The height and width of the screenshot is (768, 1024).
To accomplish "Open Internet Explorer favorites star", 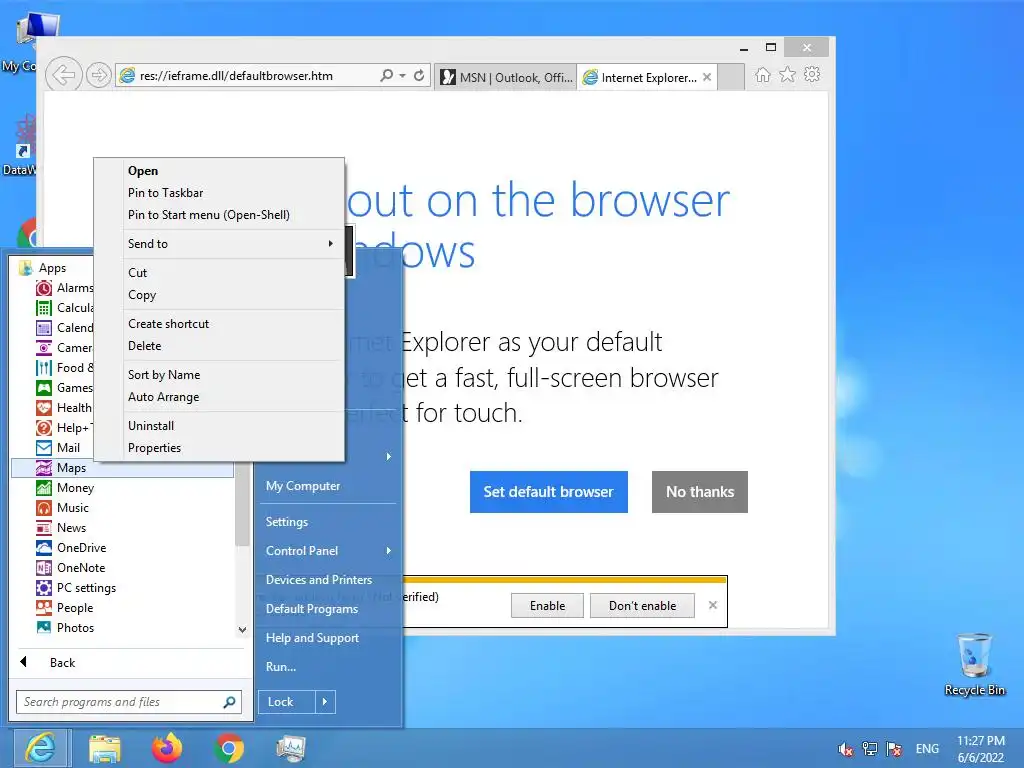I will [x=788, y=74].
